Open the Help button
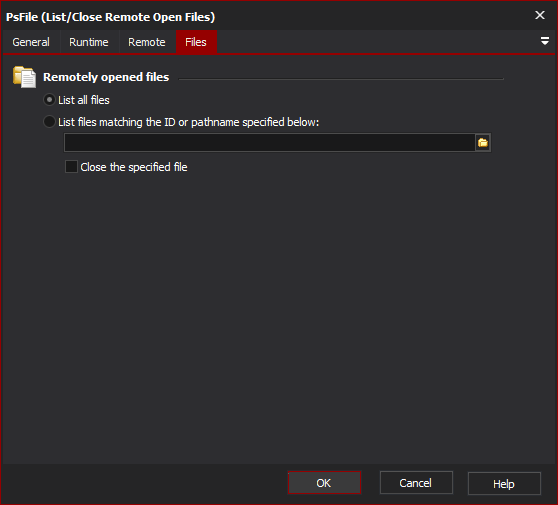The height and width of the screenshot is (505, 558). point(504,484)
